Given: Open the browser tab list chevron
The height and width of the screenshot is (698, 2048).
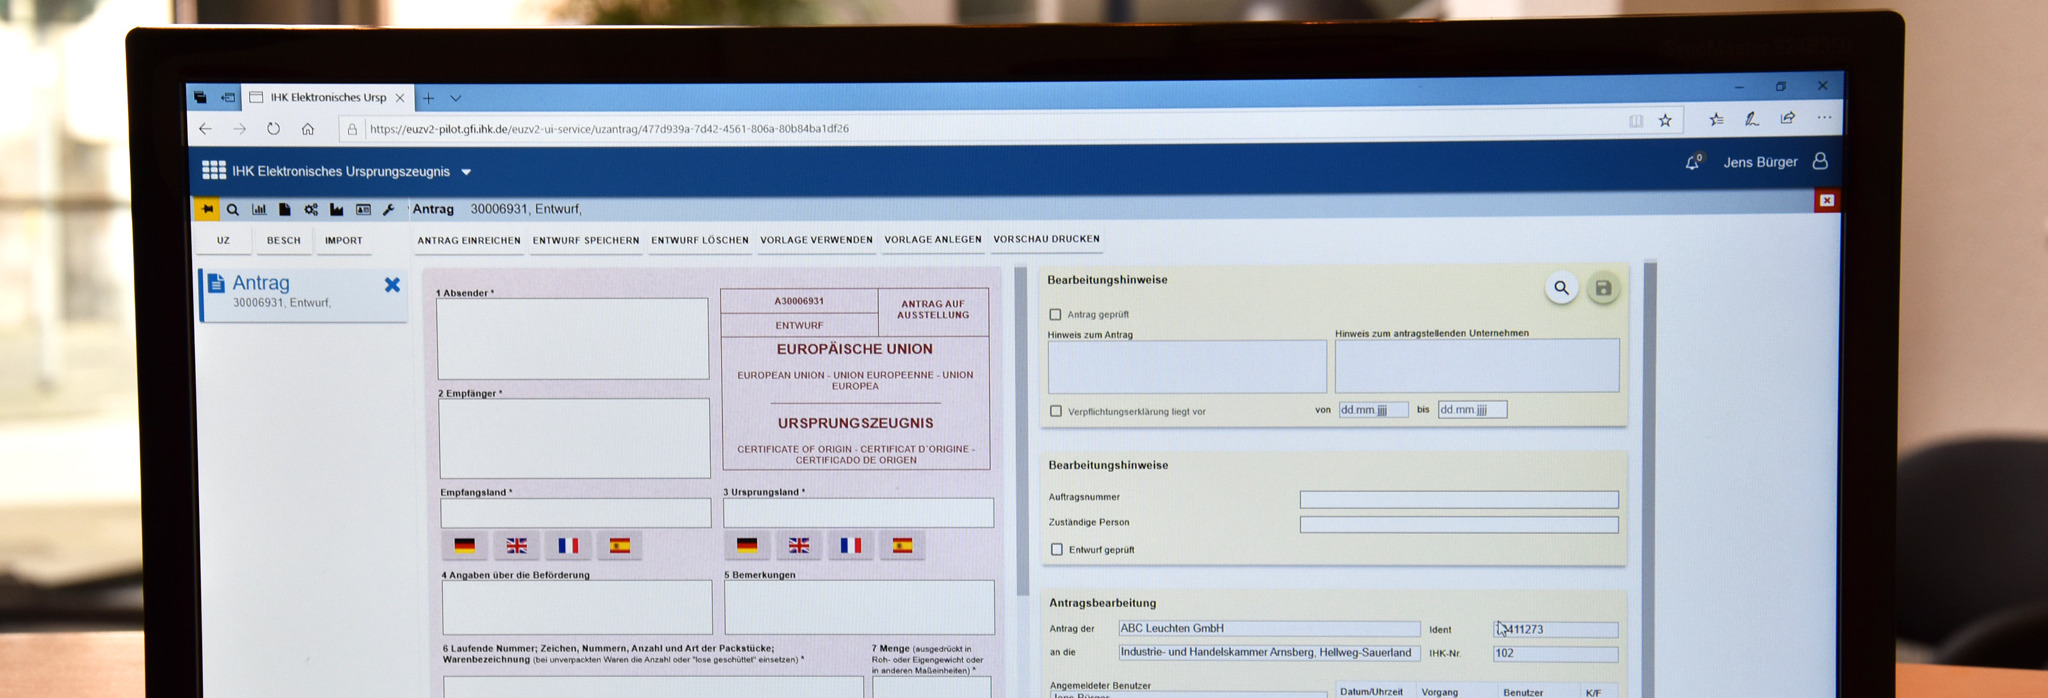Looking at the screenshot, I should [456, 98].
